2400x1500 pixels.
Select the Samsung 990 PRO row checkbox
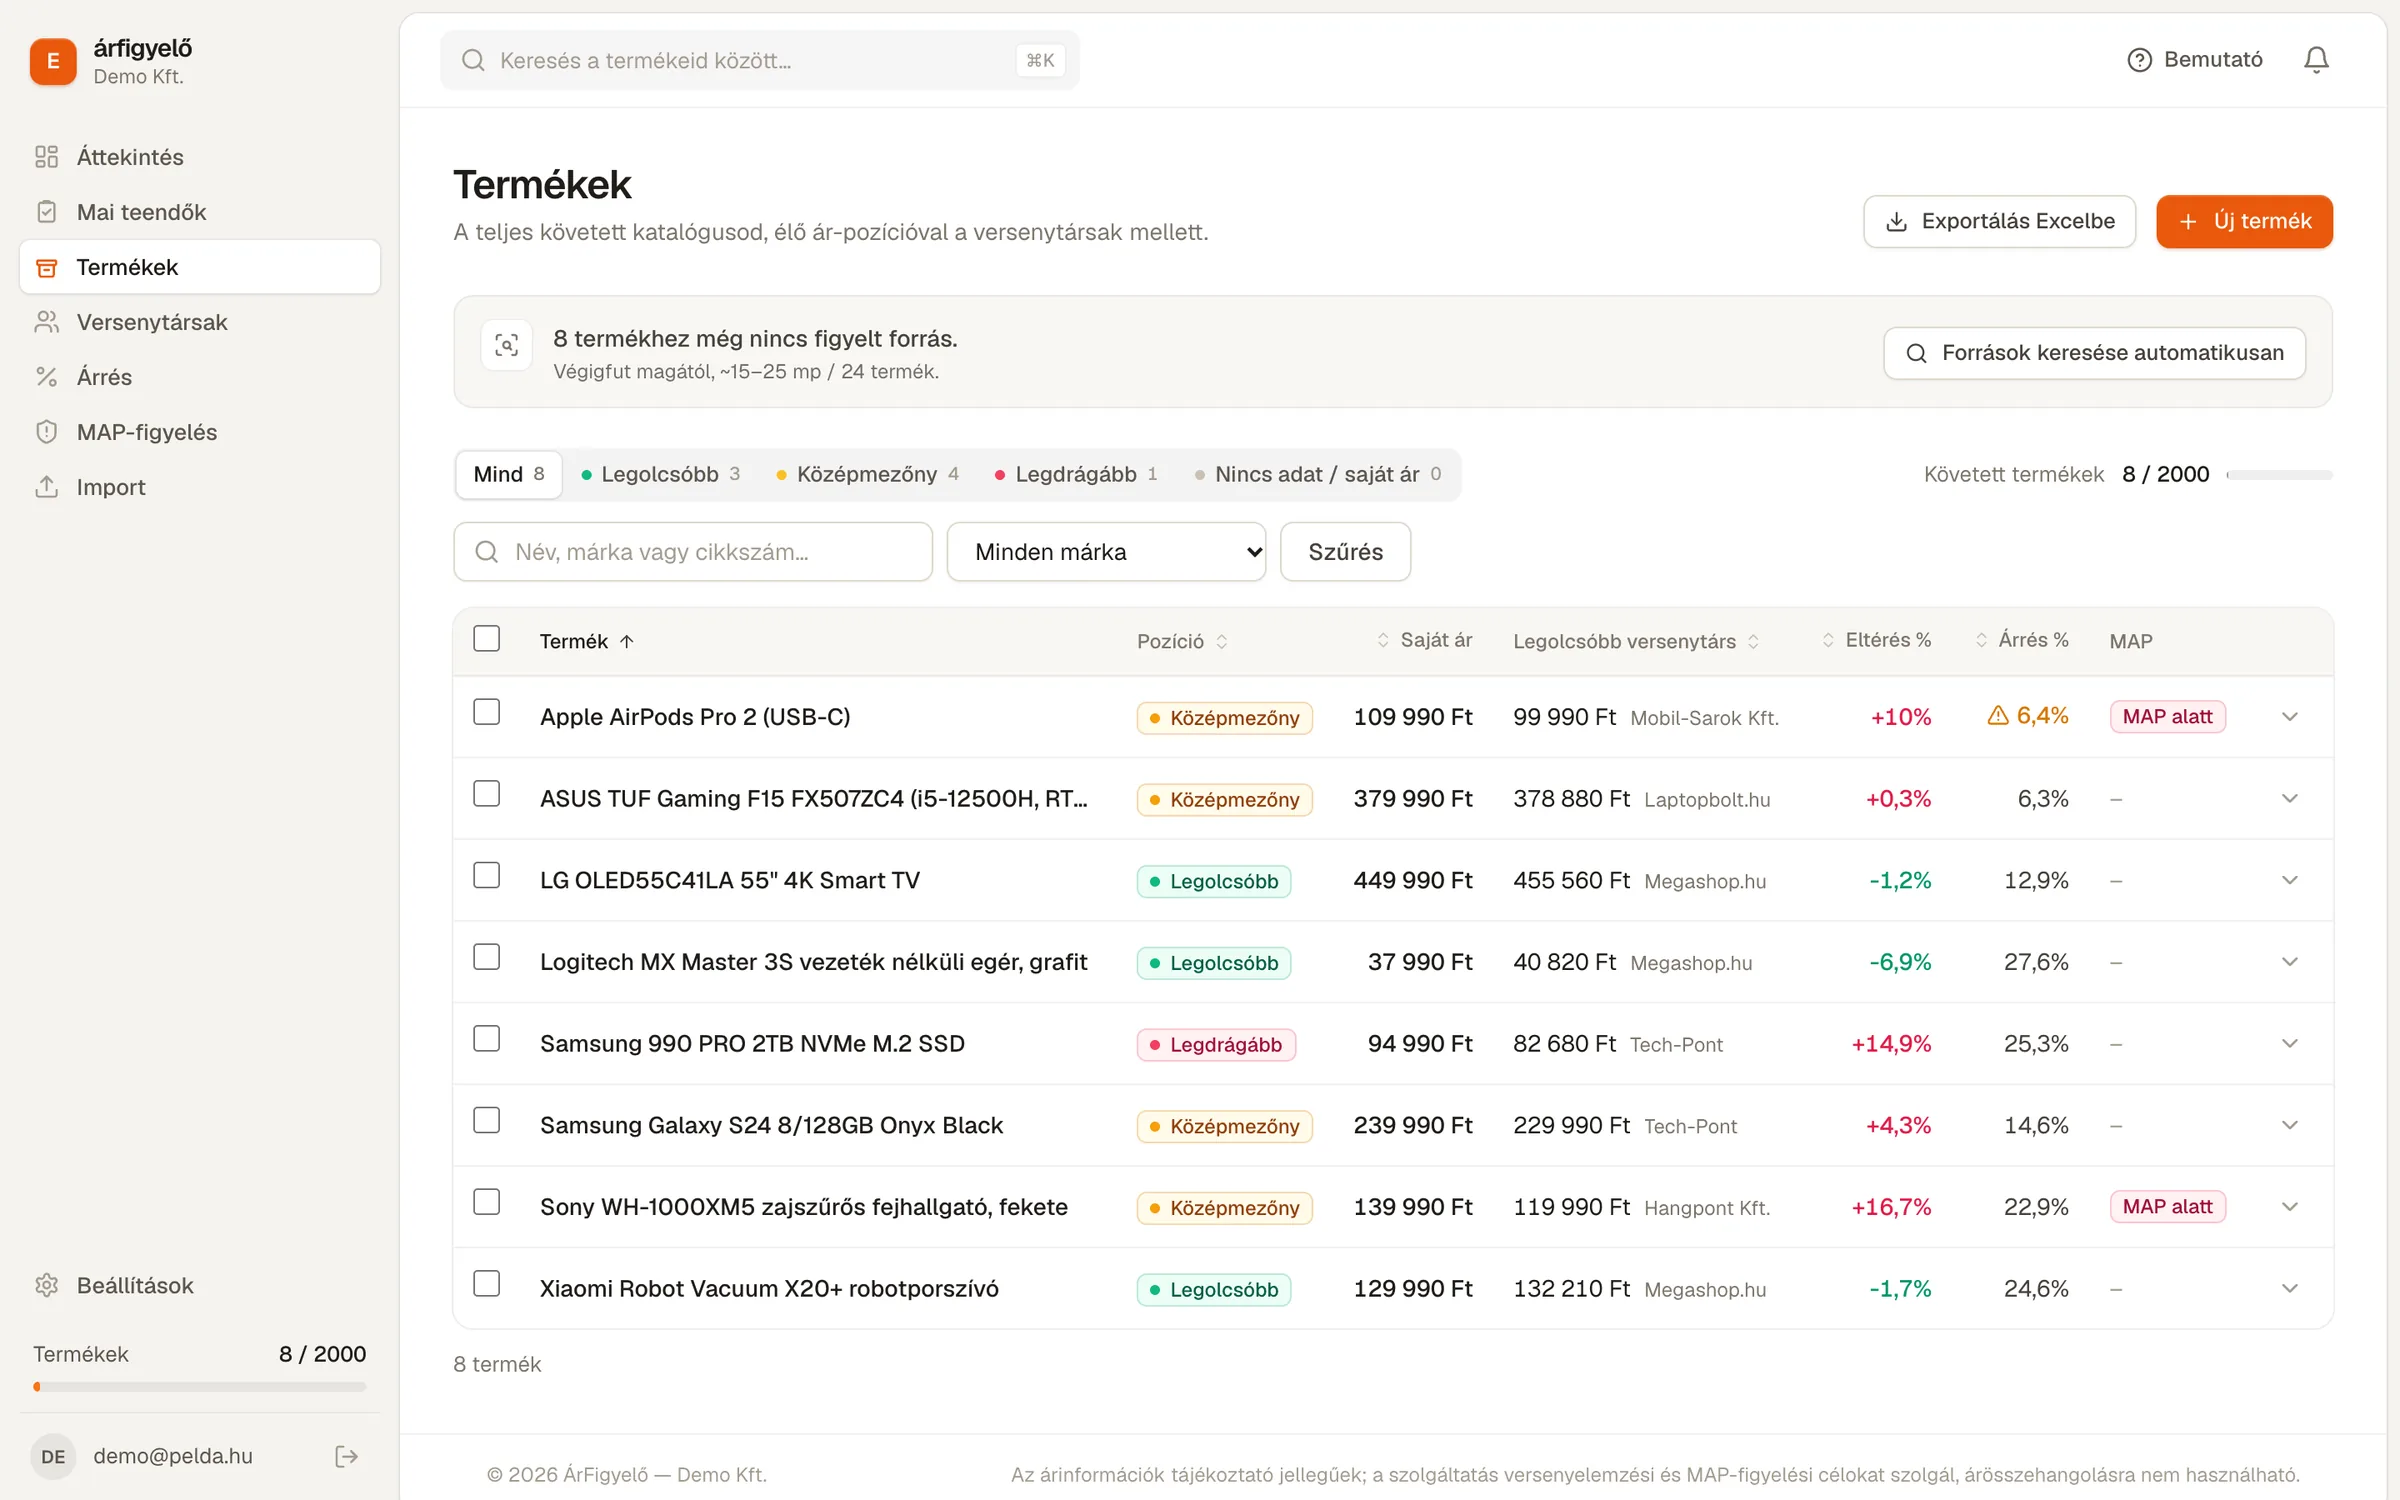(x=487, y=1039)
